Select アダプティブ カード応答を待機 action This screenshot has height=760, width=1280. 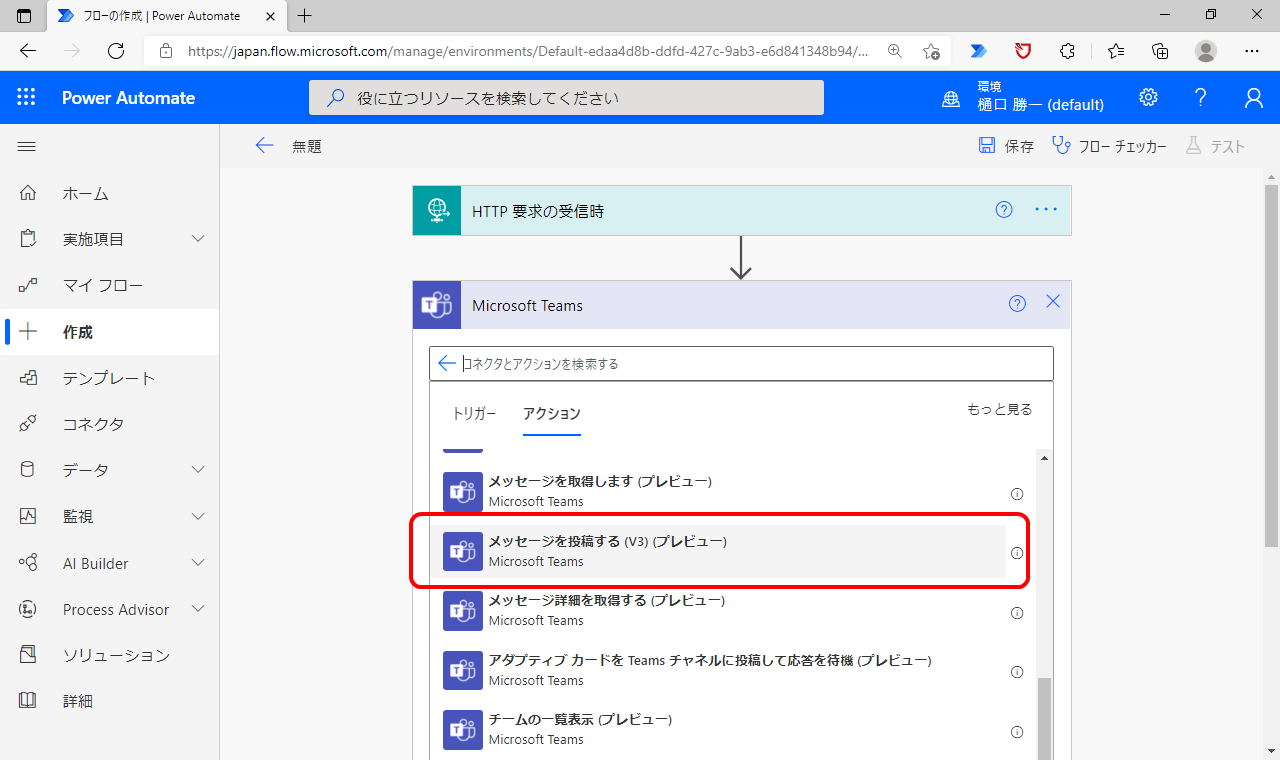(719, 670)
